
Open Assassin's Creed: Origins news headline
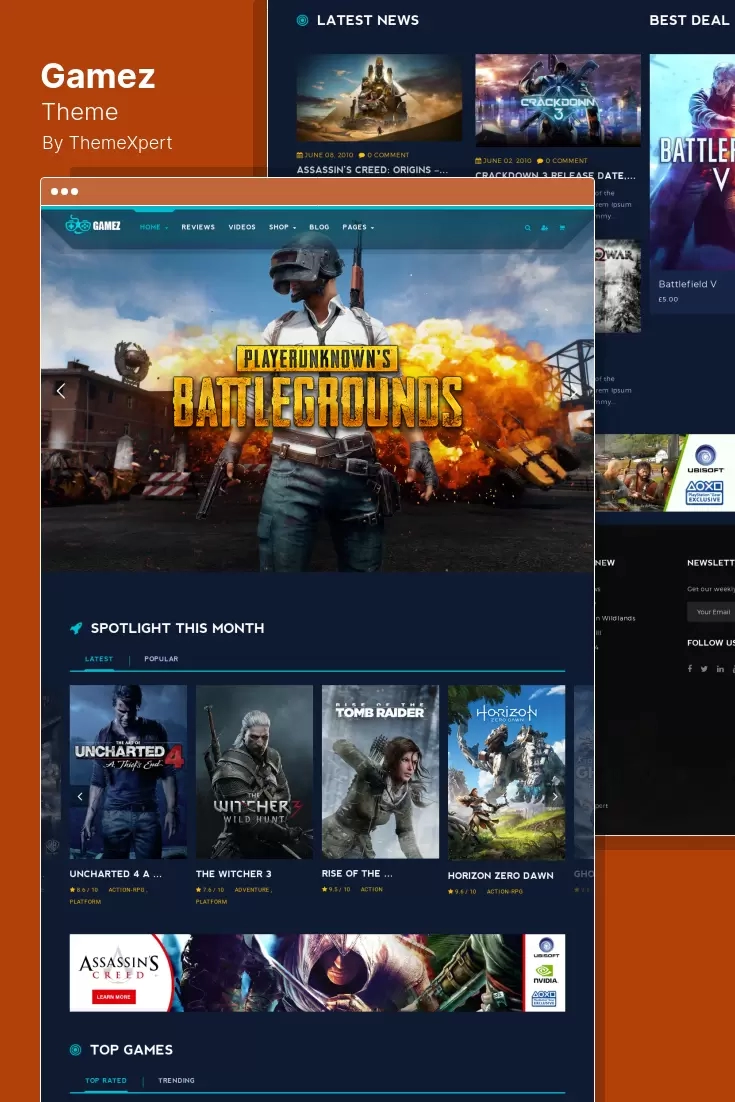click(372, 170)
